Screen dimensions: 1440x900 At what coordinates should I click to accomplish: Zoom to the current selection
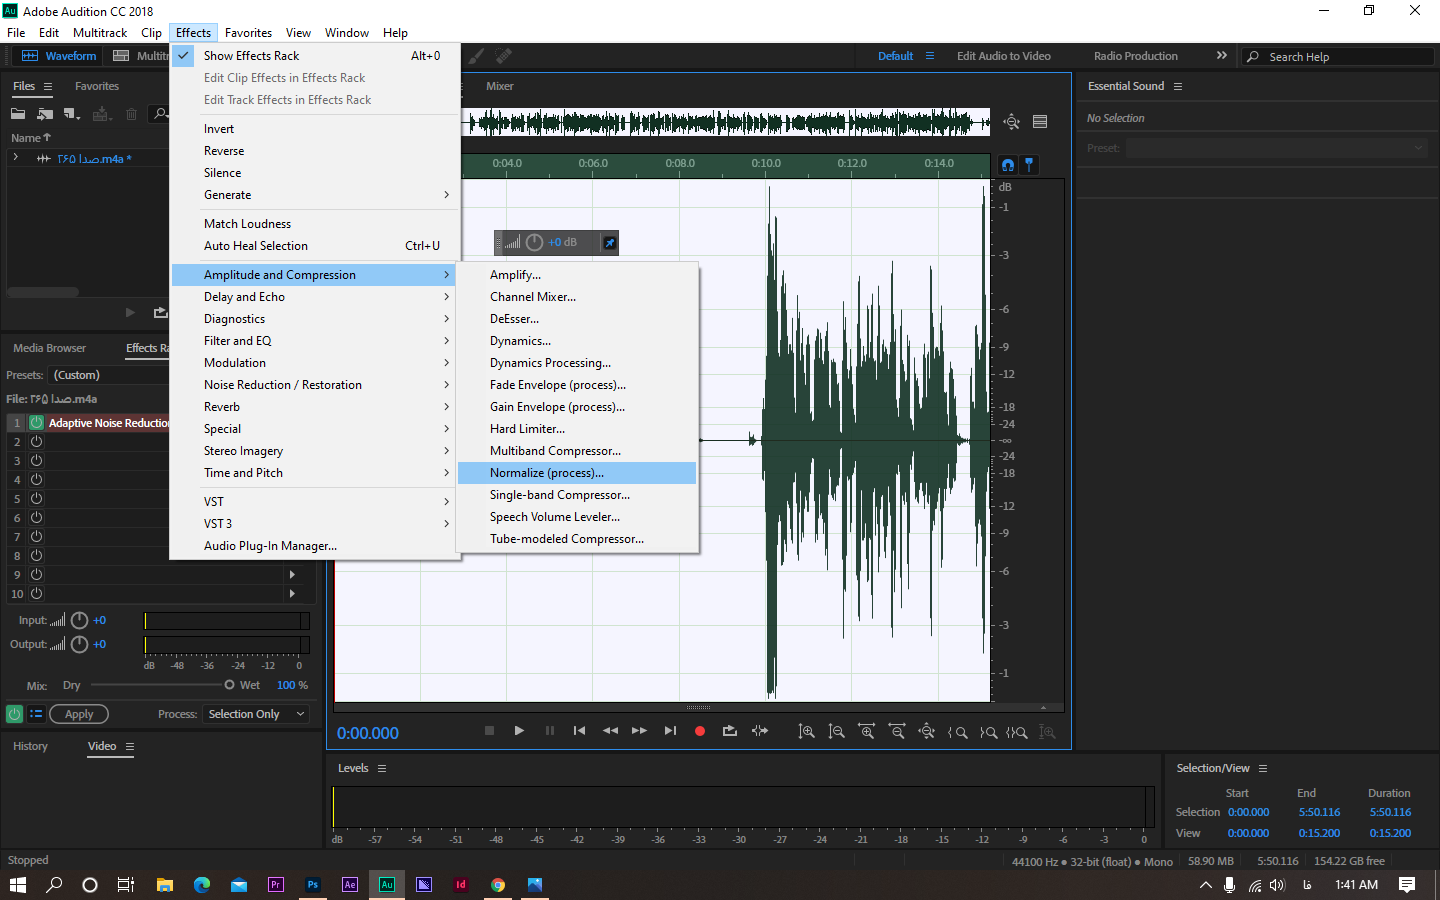pyautogui.click(x=1017, y=732)
